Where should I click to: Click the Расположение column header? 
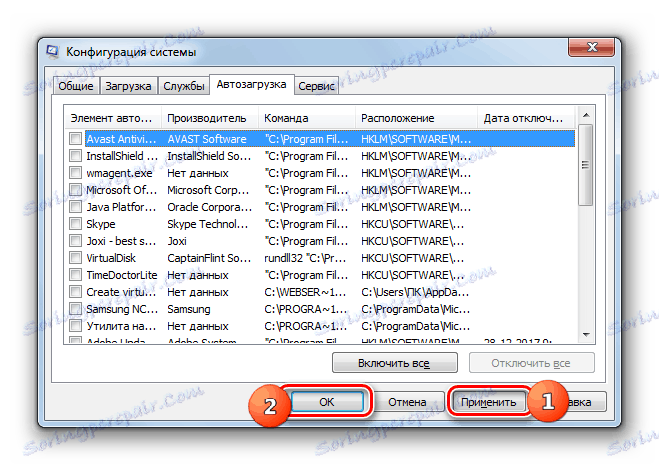[416, 118]
